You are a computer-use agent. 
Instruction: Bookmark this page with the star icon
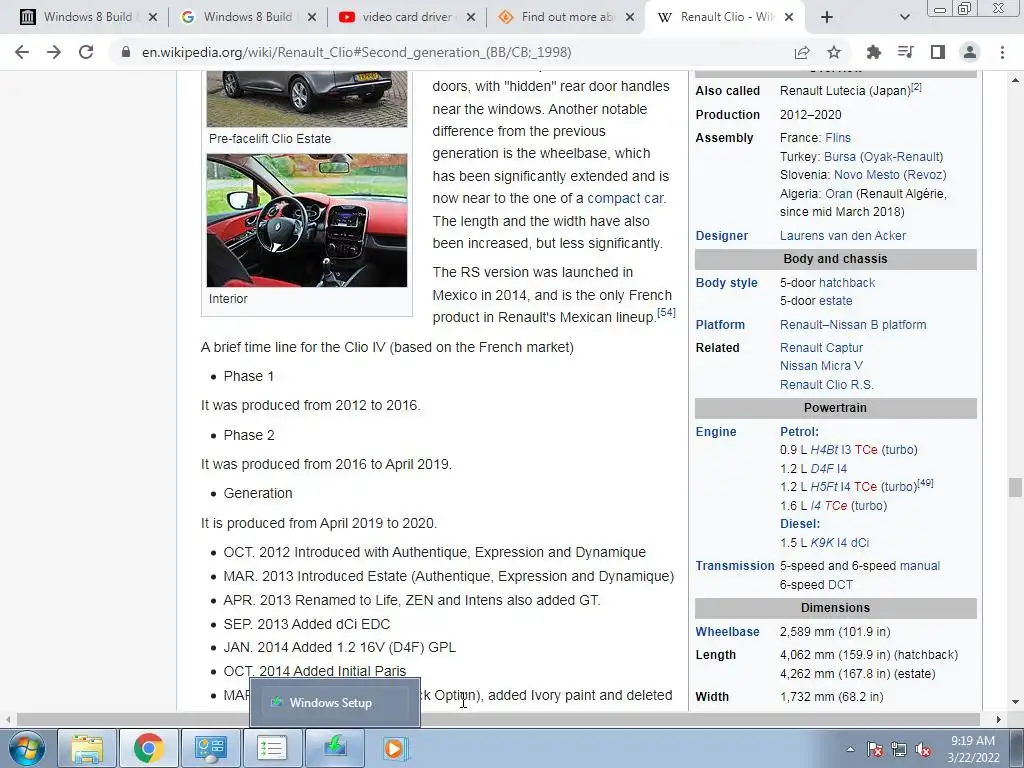834,52
